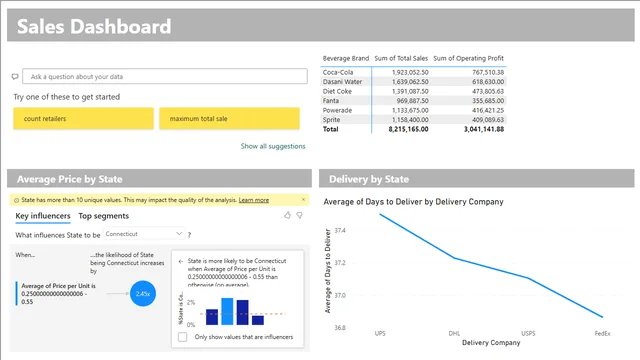
Task: Click the back arrow in influencer detail card
Action: [181, 261]
